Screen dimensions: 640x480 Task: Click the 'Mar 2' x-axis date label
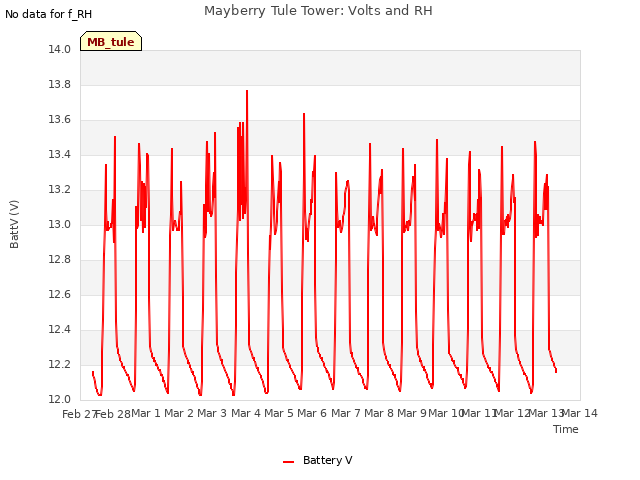(x=179, y=413)
